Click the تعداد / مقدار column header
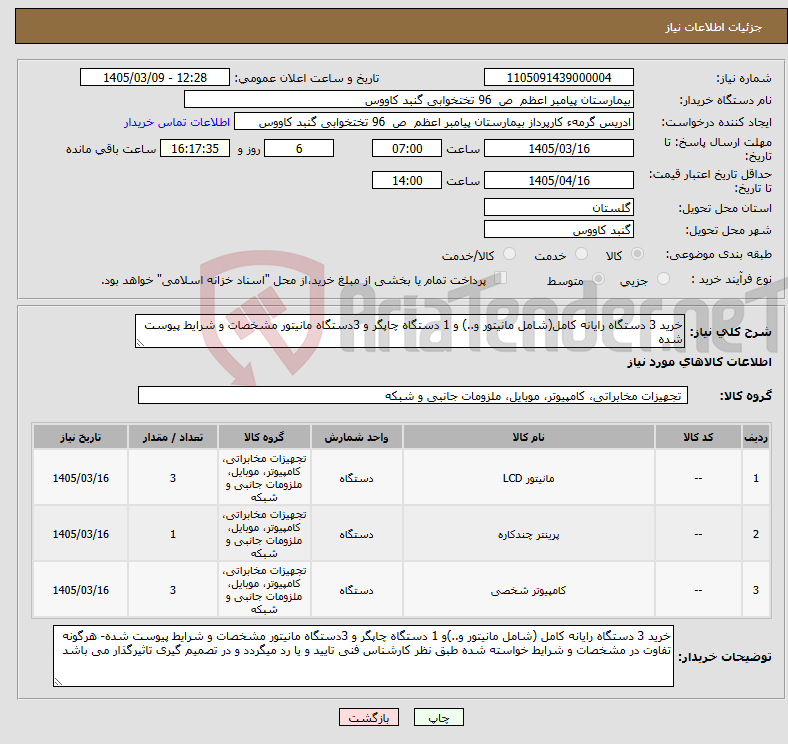This screenshot has height=744, width=788. (173, 437)
